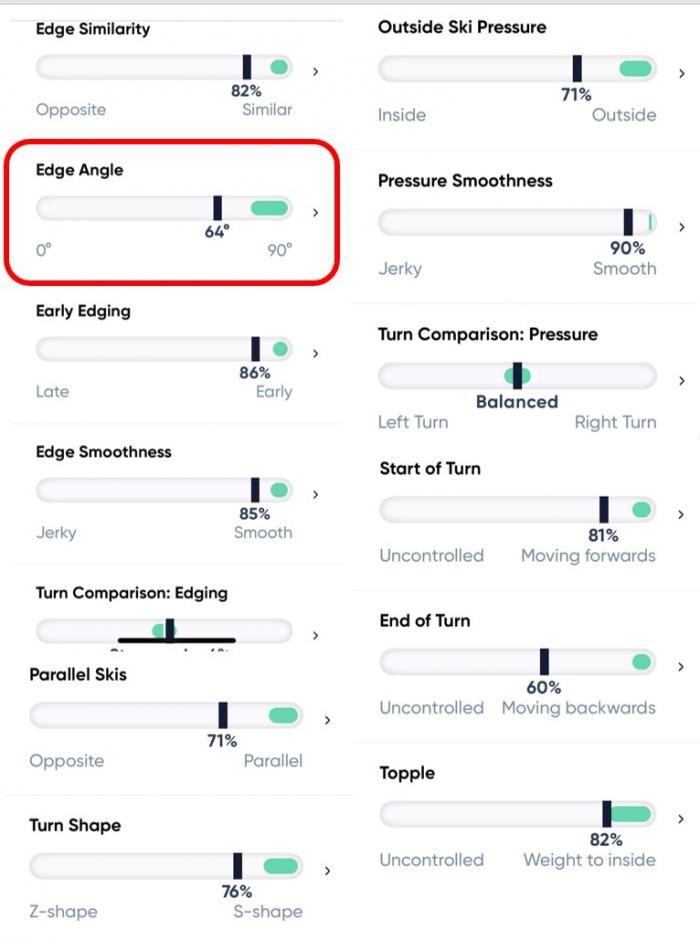Expand Early Edging chevron arrow
This screenshot has height=941, width=700.
(x=316, y=353)
